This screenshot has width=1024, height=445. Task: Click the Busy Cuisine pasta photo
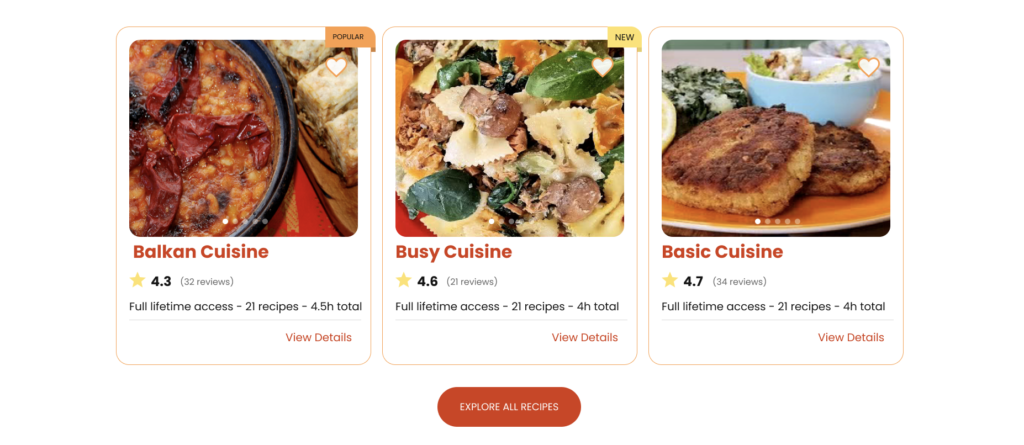point(509,138)
